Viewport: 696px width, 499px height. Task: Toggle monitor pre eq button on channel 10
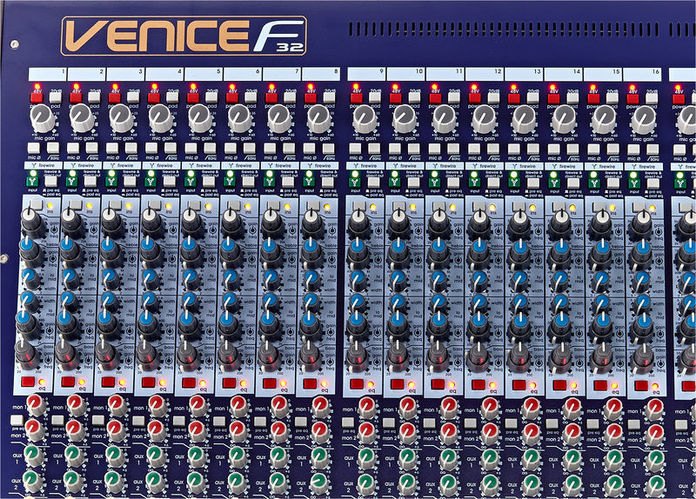389,422
